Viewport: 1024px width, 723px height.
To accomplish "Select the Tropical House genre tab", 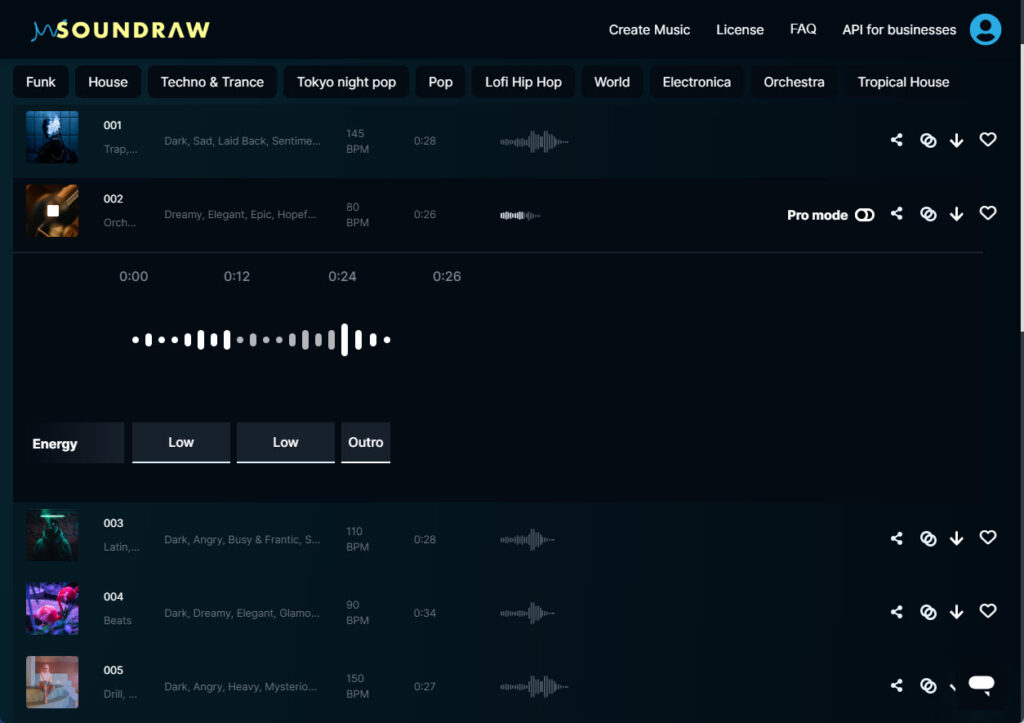I will click(x=903, y=82).
